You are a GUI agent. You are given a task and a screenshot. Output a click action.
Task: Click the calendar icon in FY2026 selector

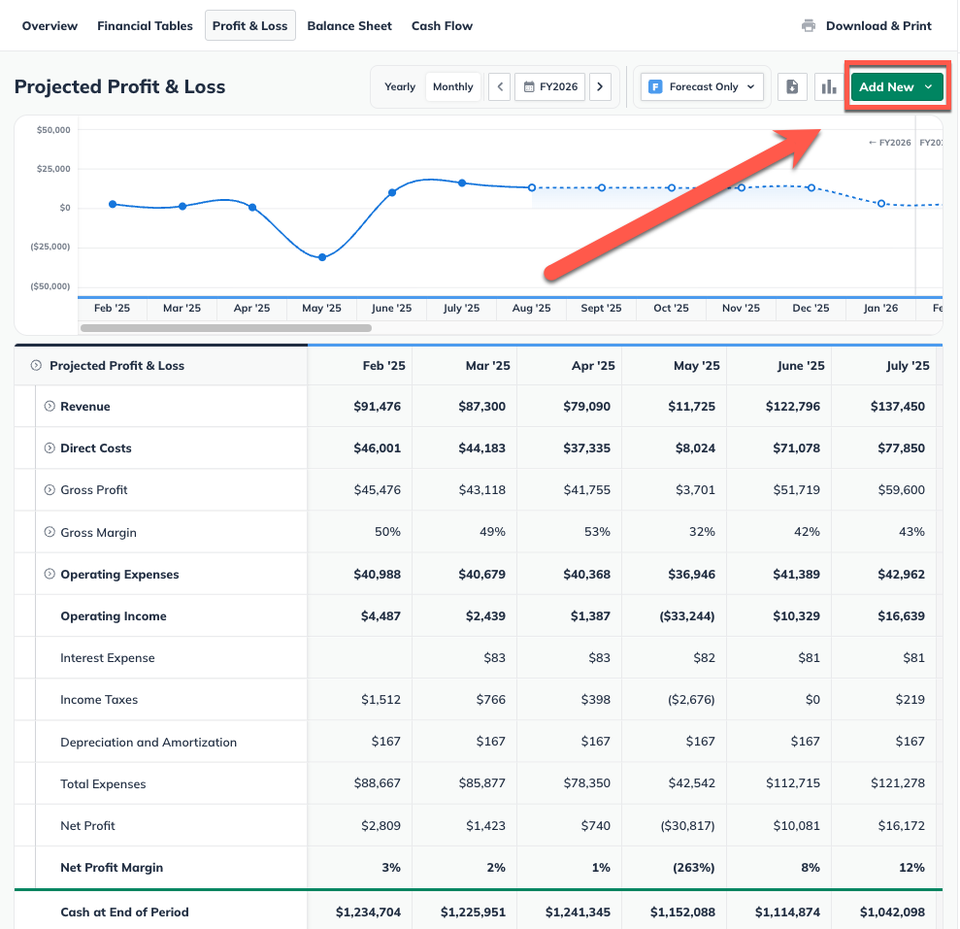point(529,87)
